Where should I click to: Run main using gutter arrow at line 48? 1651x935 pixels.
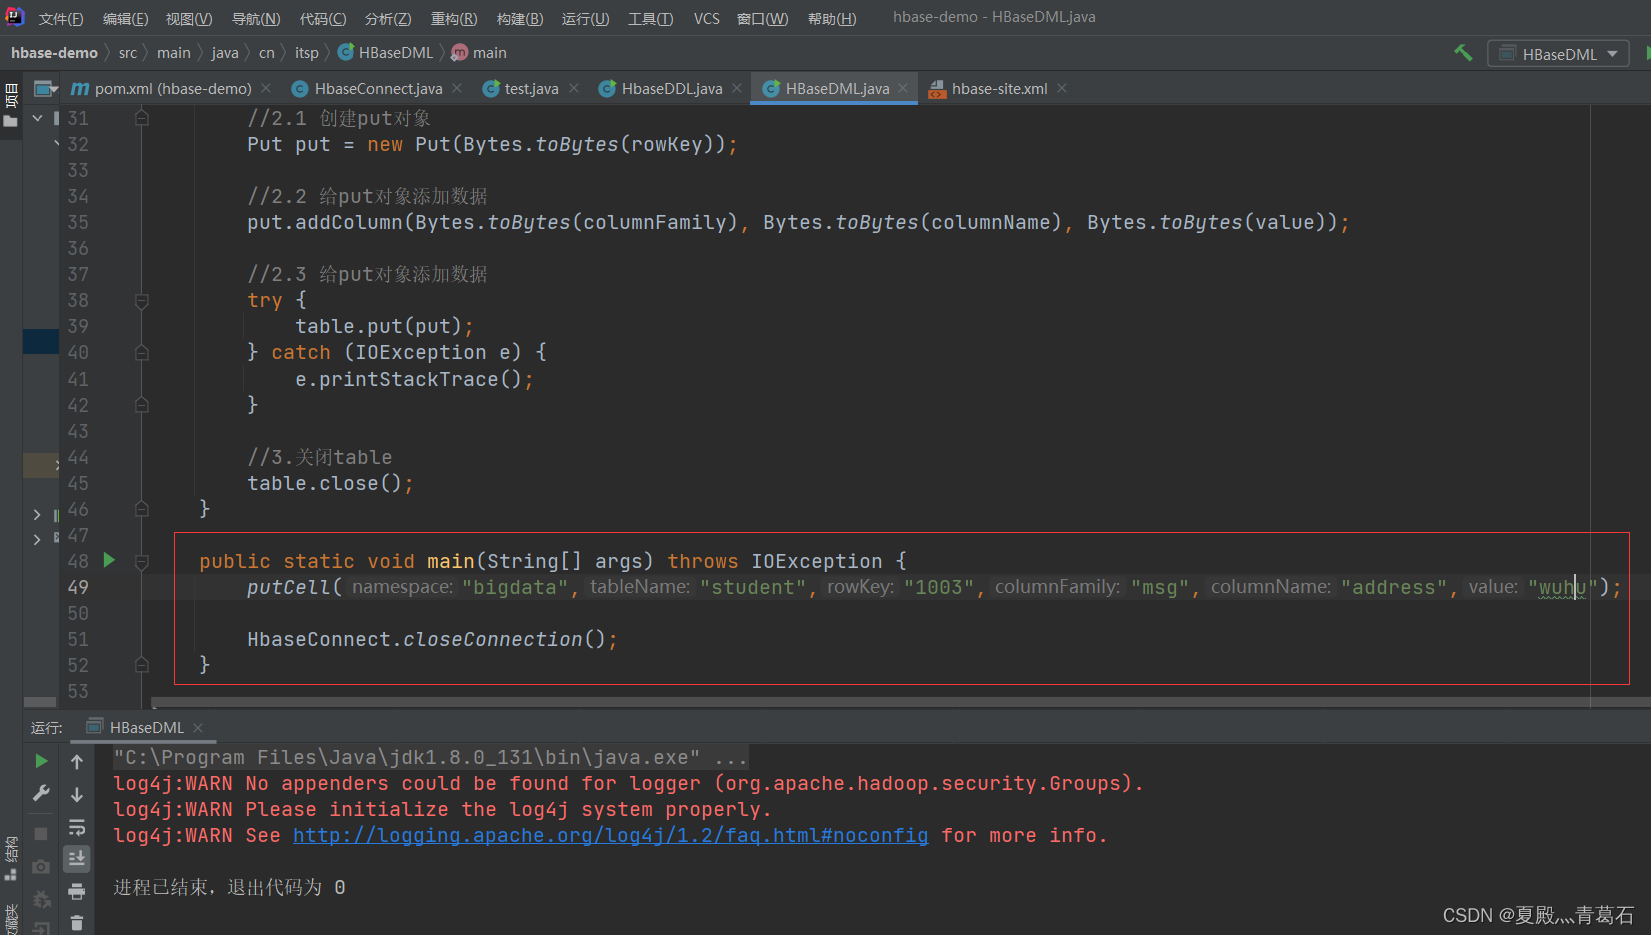(109, 560)
